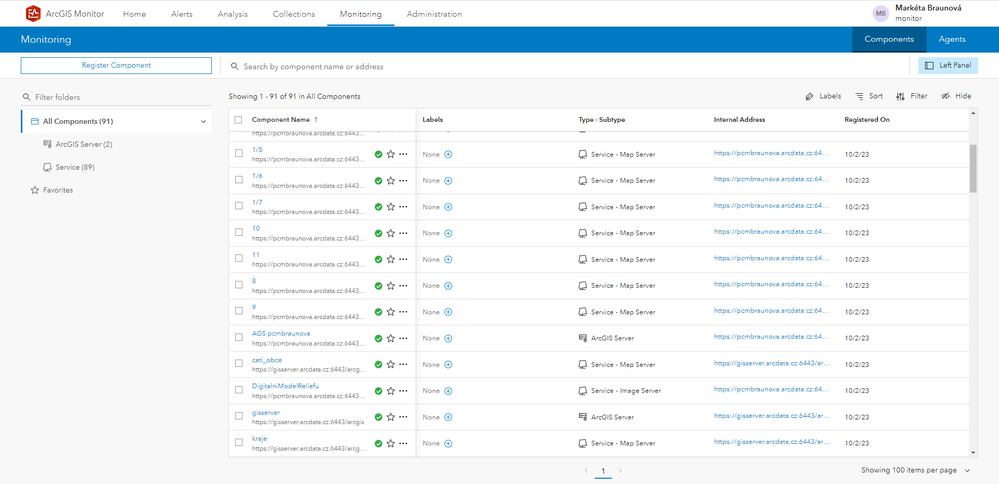Click the ArcGIS Monitor logo icon
The height and width of the screenshot is (484, 999).
click(x=33, y=14)
